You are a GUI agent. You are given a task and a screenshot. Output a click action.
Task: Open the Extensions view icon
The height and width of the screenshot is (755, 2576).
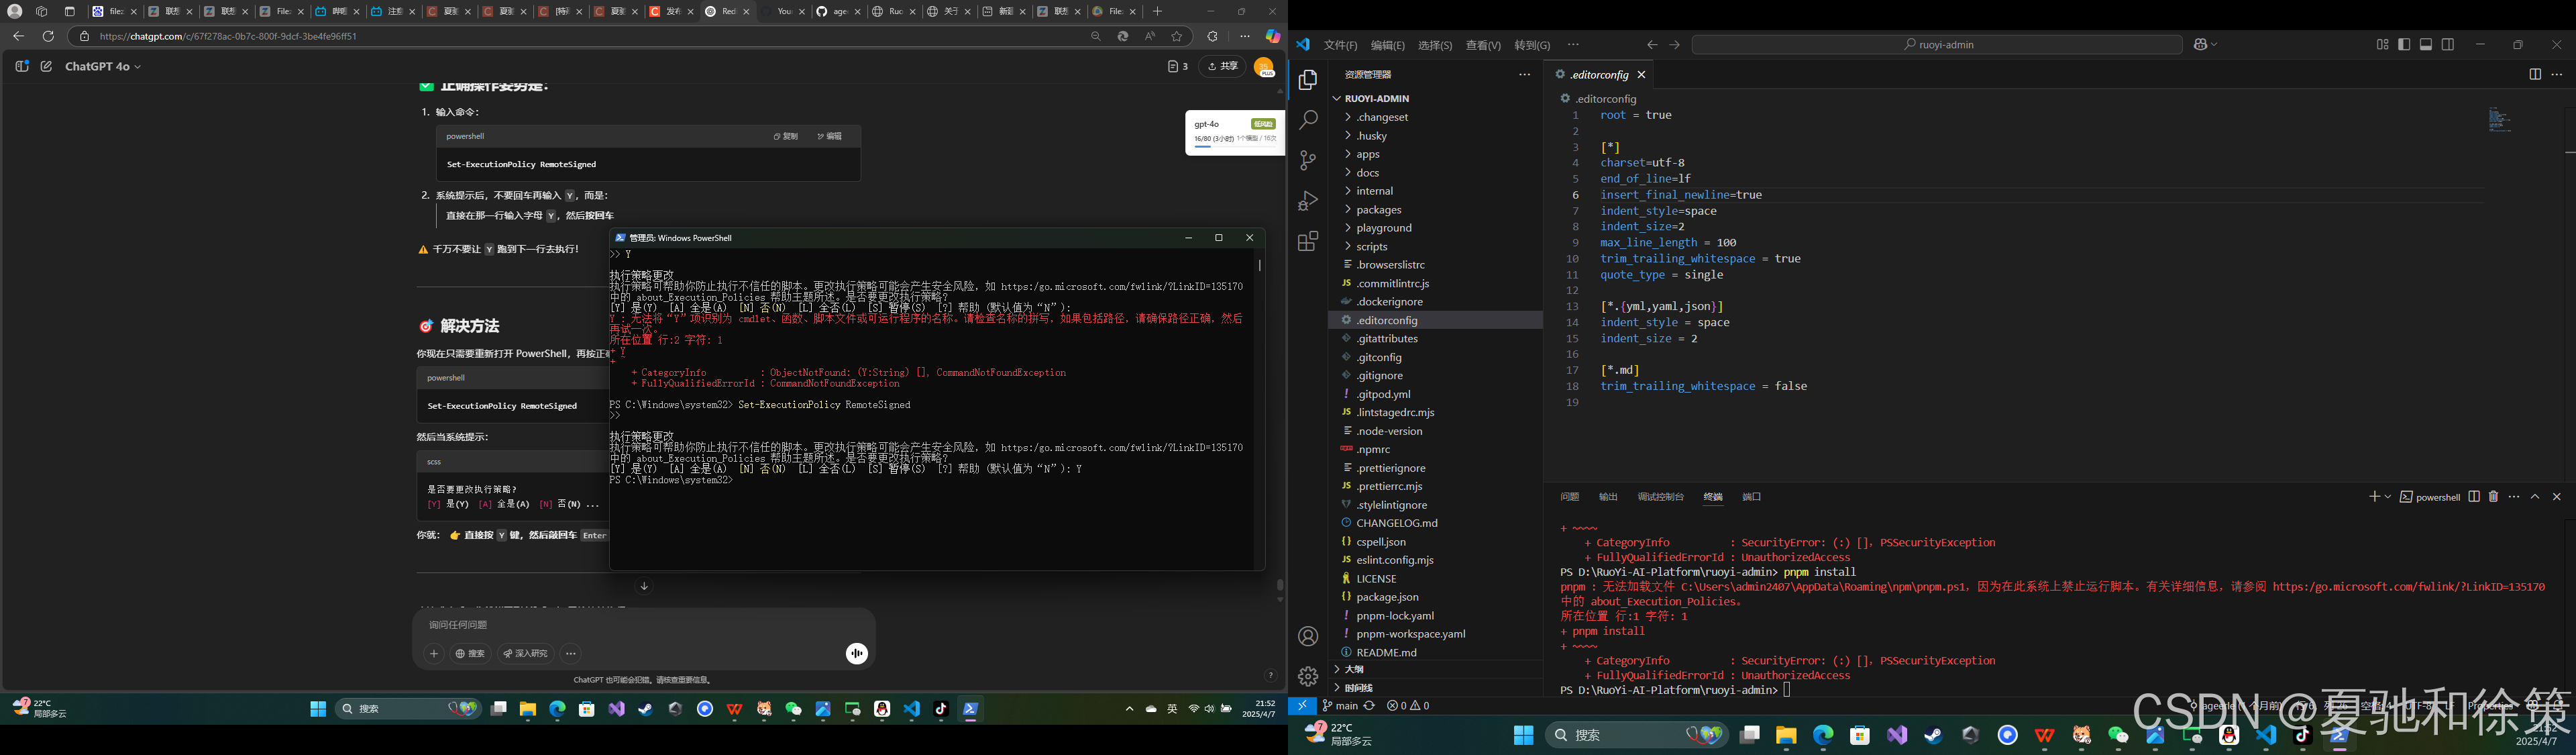[x=1307, y=241]
